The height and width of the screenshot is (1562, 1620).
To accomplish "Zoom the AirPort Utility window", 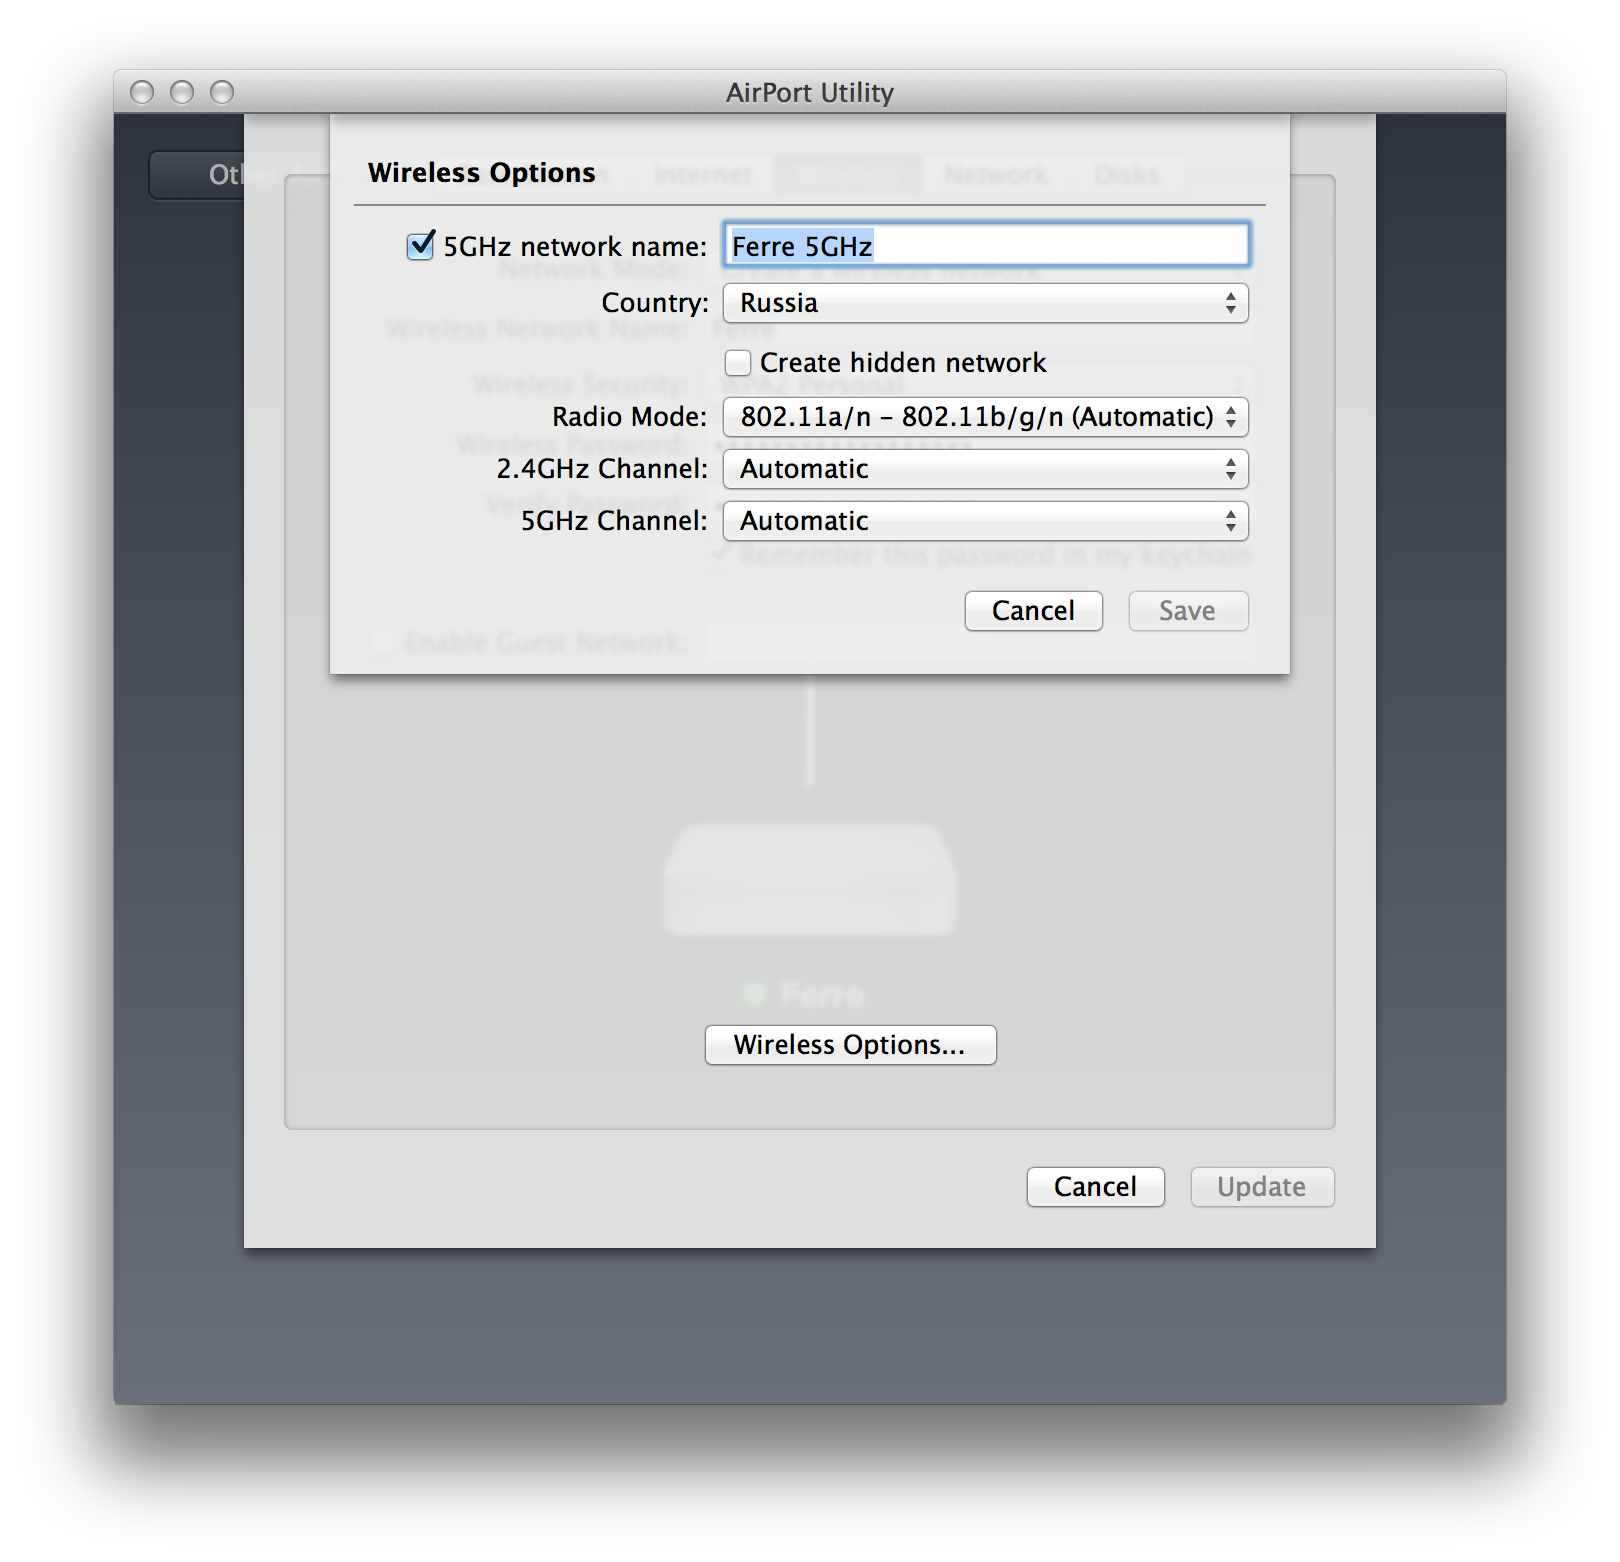I will [222, 92].
